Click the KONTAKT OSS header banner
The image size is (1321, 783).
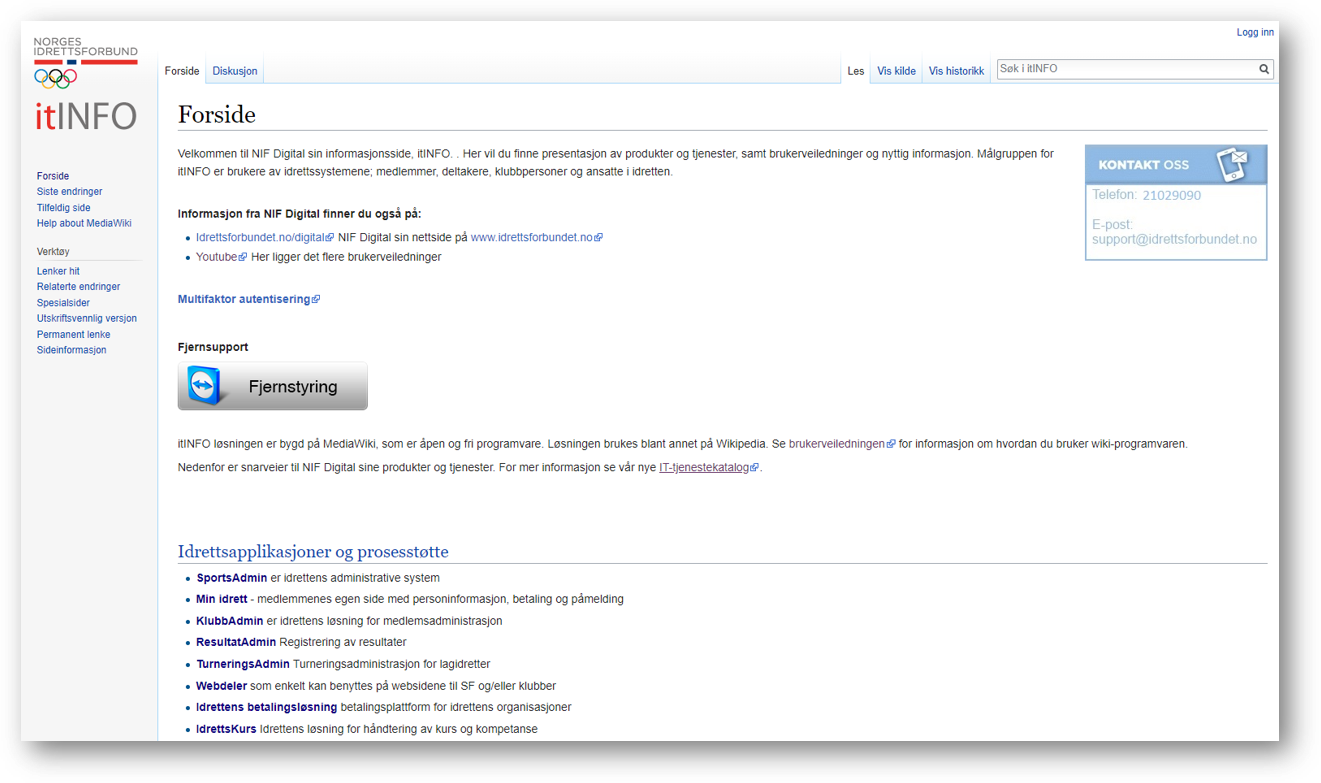coord(1176,165)
